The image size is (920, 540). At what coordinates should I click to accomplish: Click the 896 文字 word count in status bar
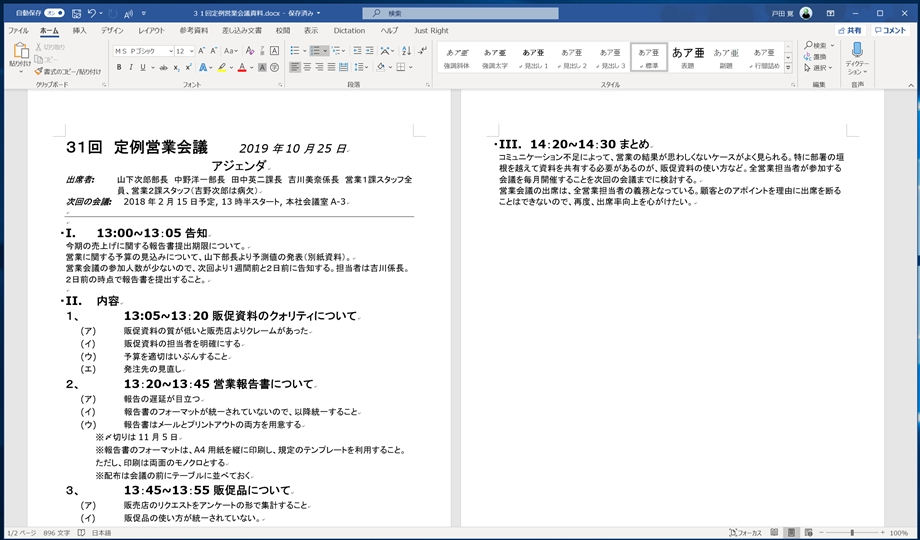click(x=56, y=533)
